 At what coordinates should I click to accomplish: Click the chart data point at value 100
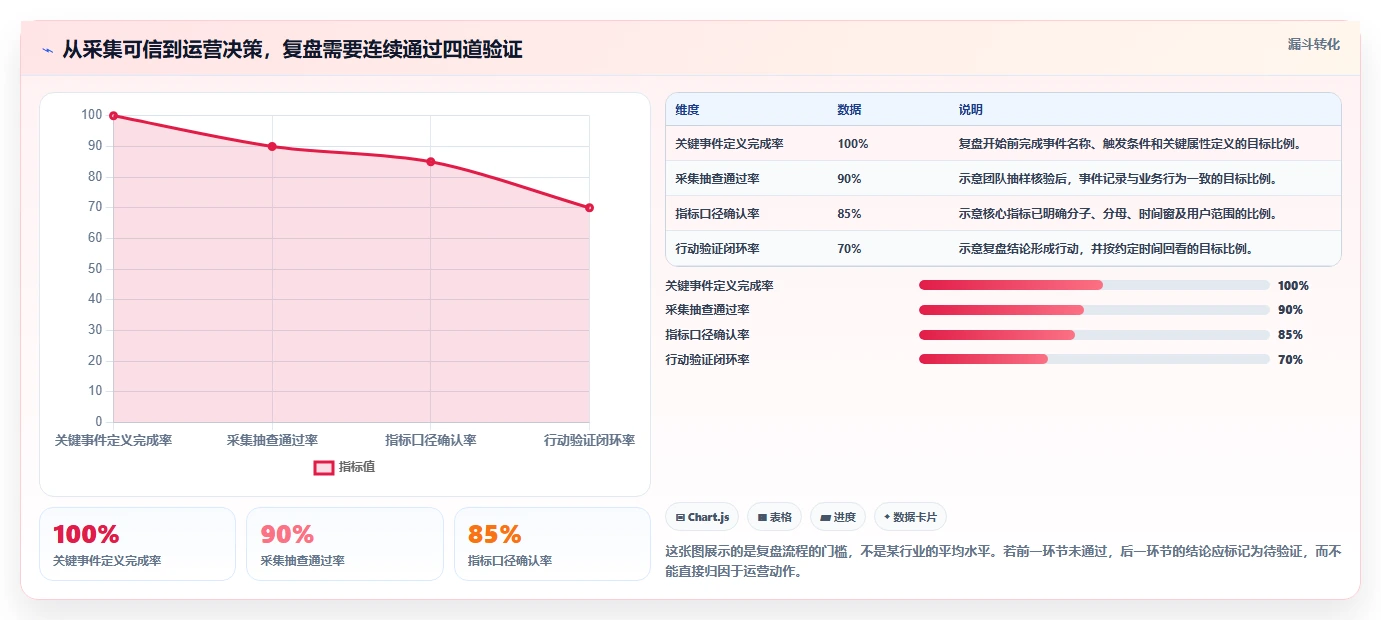coord(113,116)
